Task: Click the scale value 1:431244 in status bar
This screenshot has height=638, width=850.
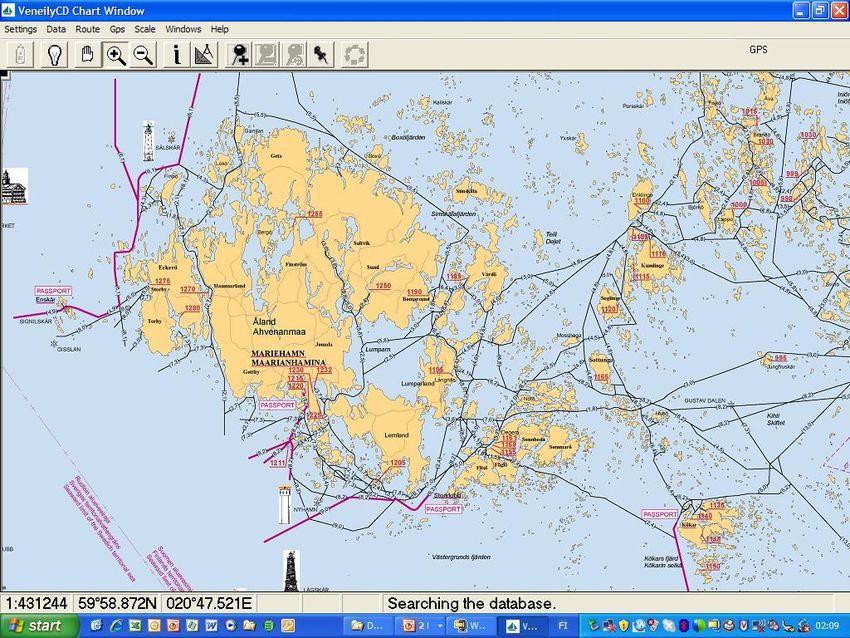Action: pyautogui.click(x=36, y=603)
